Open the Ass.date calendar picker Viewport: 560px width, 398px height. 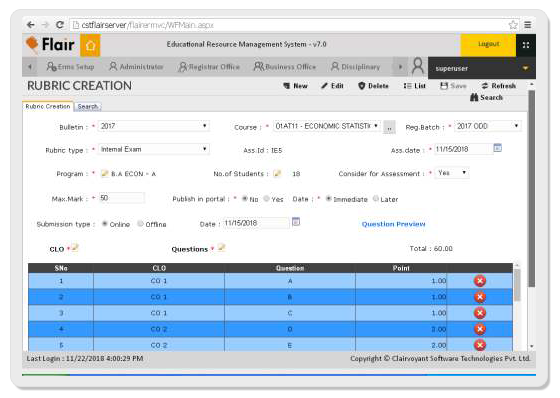coord(498,148)
